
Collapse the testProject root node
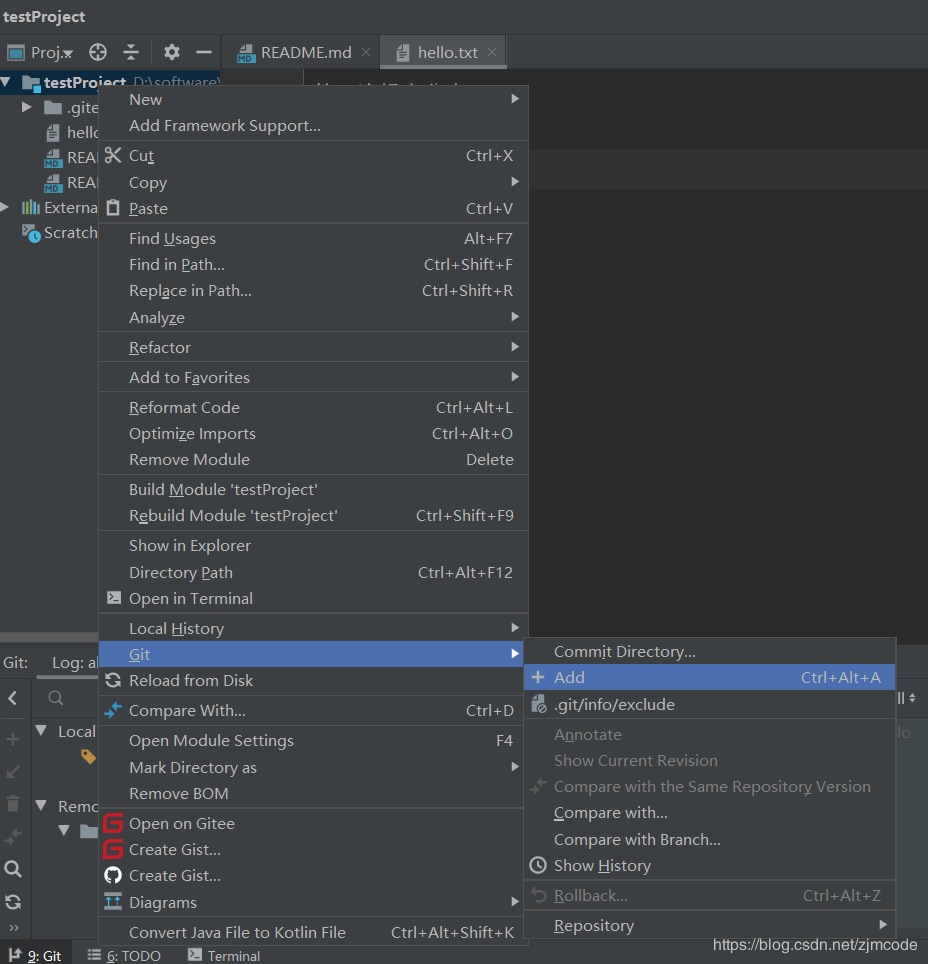tap(7, 83)
